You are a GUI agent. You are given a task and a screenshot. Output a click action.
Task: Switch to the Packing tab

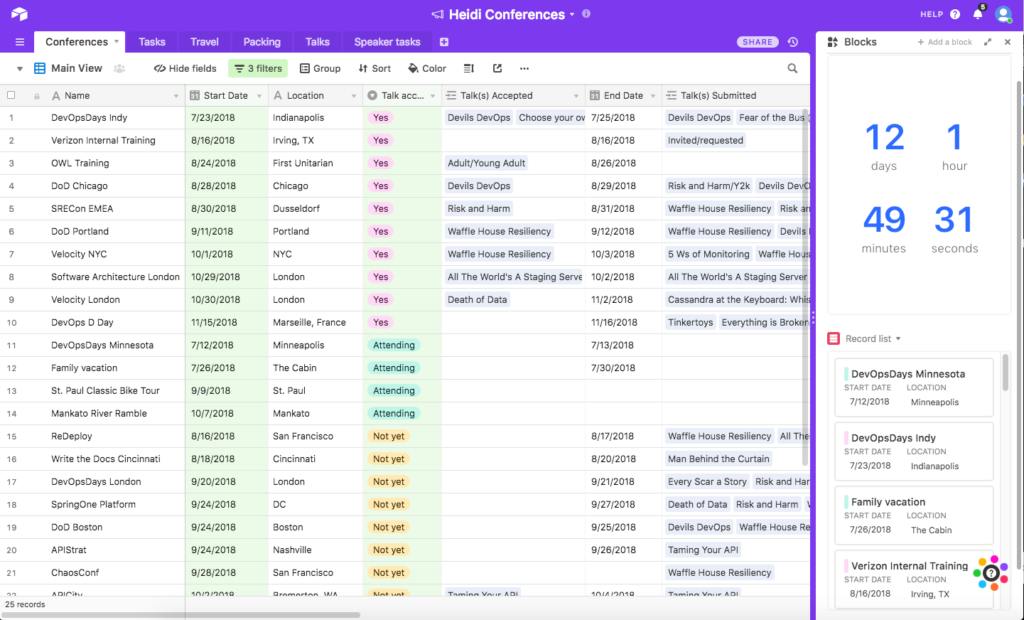262,42
